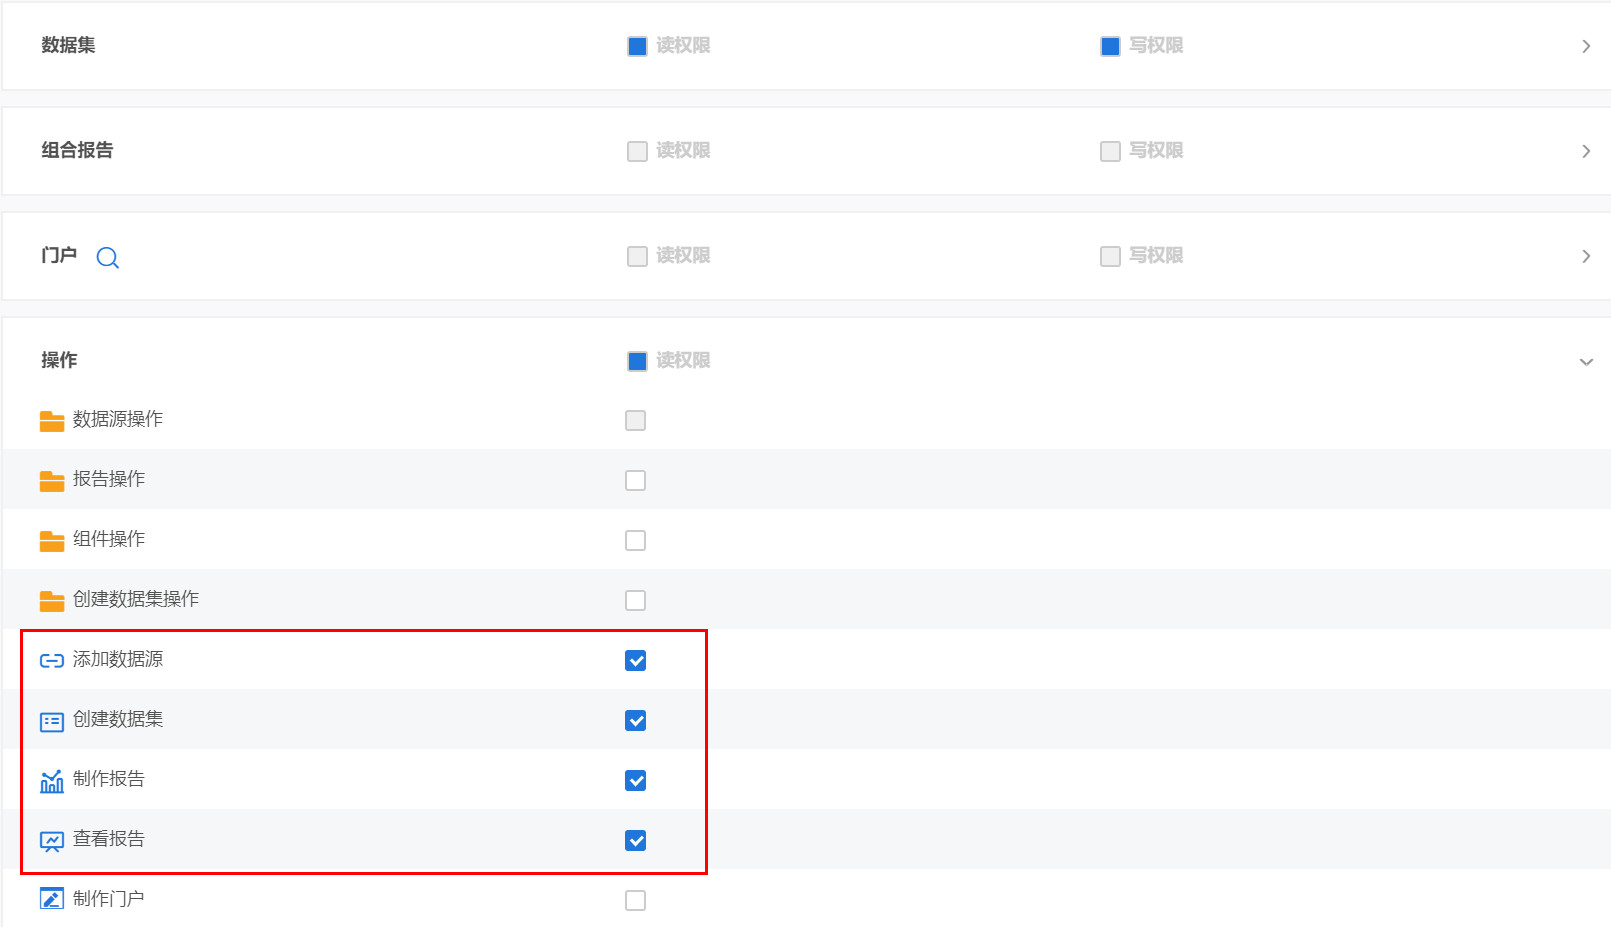Click 读权限 label in 组合报告 row
This screenshot has width=1611, height=927.
(x=683, y=151)
